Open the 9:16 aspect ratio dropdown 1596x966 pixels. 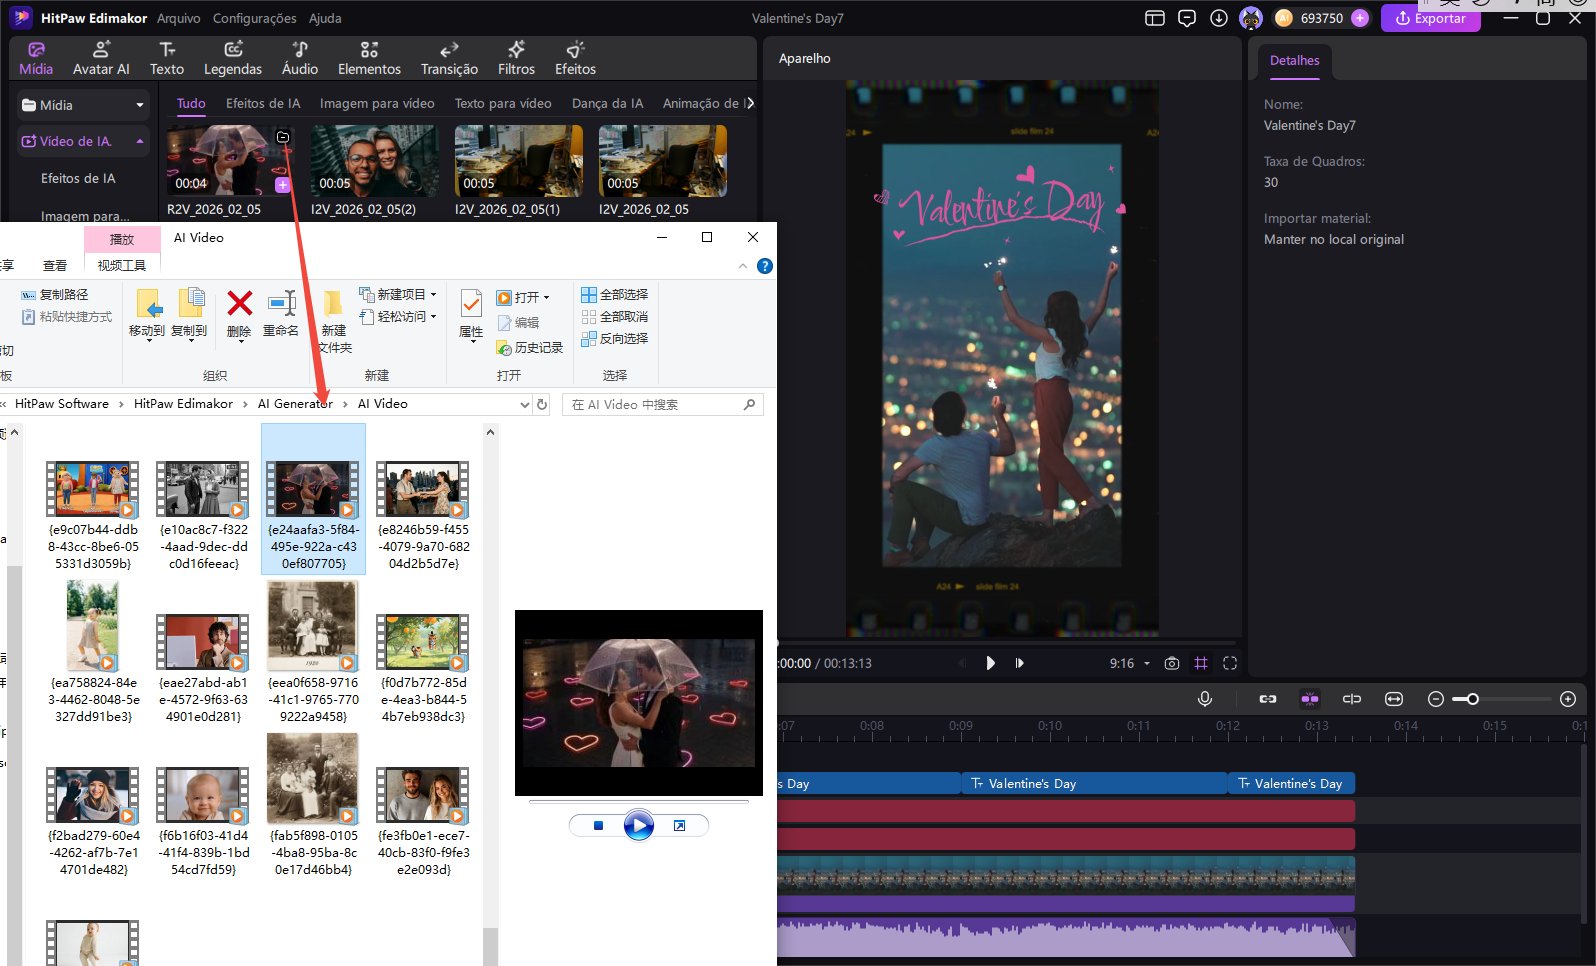[1130, 663]
